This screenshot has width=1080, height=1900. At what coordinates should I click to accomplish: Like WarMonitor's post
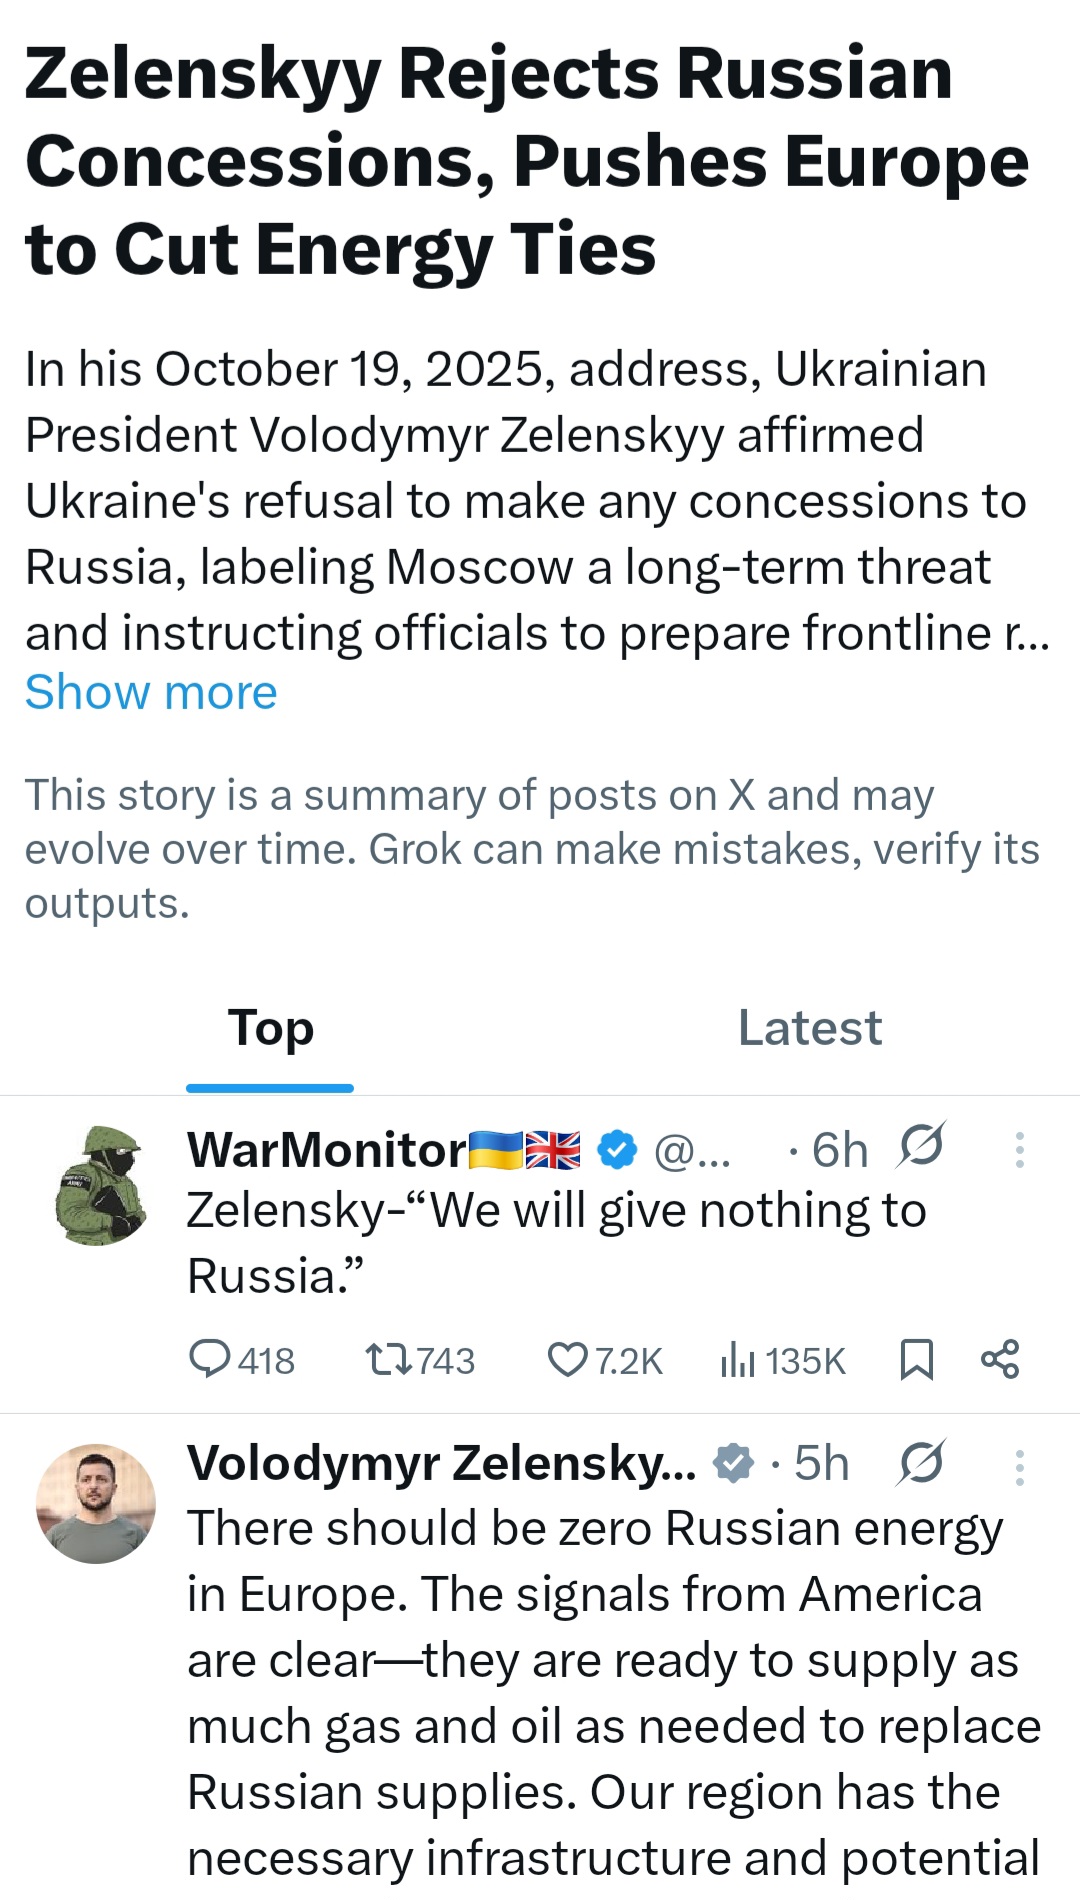(x=568, y=1360)
